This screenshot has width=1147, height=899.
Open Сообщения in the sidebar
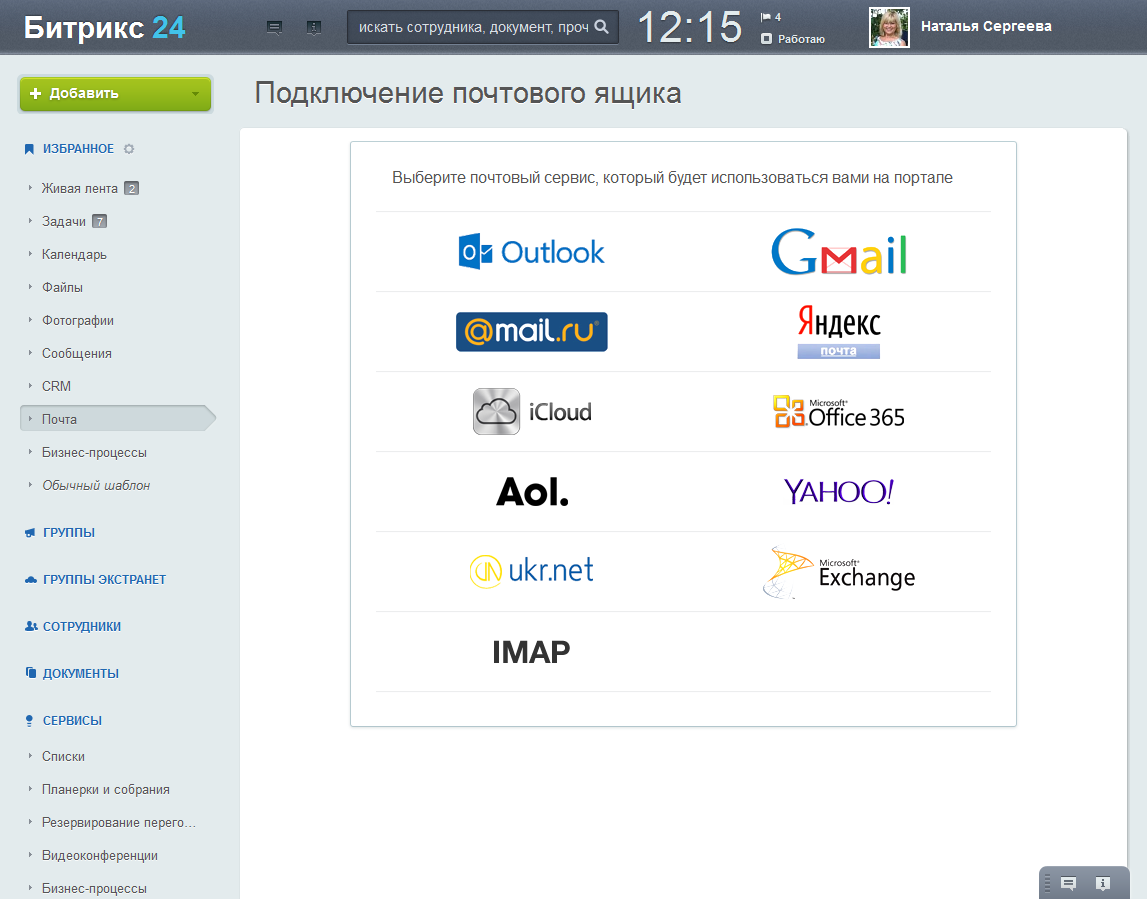(x=77, y=353)
